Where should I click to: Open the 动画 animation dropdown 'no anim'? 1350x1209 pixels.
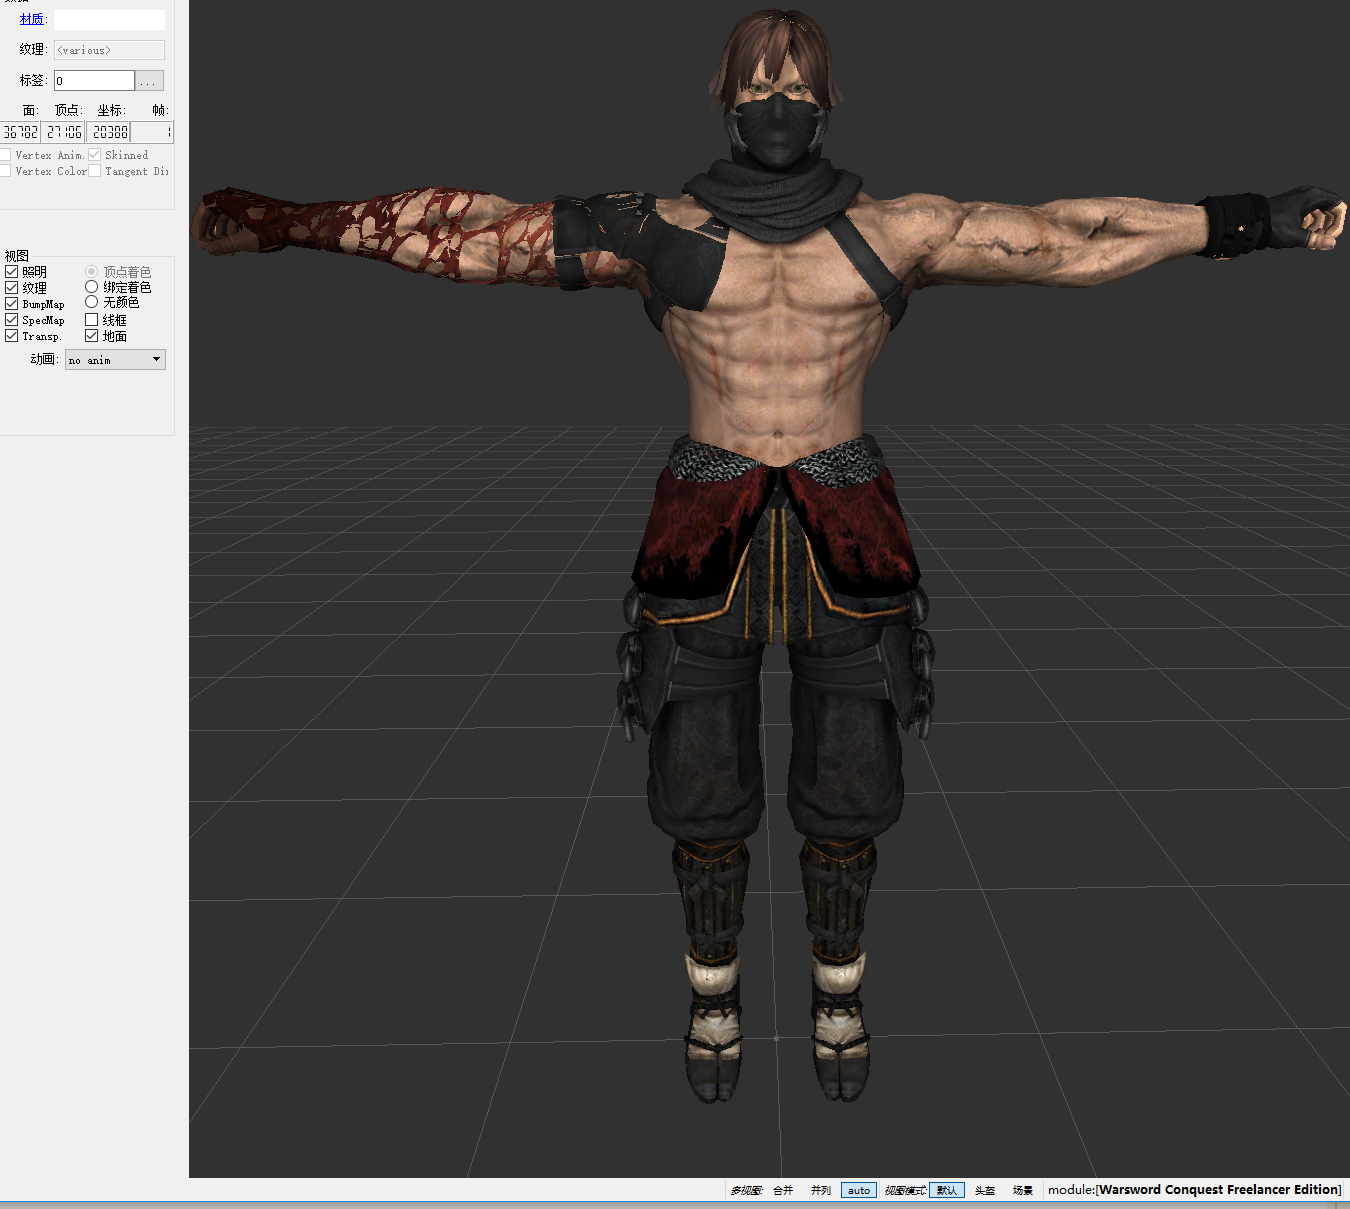tap(115, 360)
